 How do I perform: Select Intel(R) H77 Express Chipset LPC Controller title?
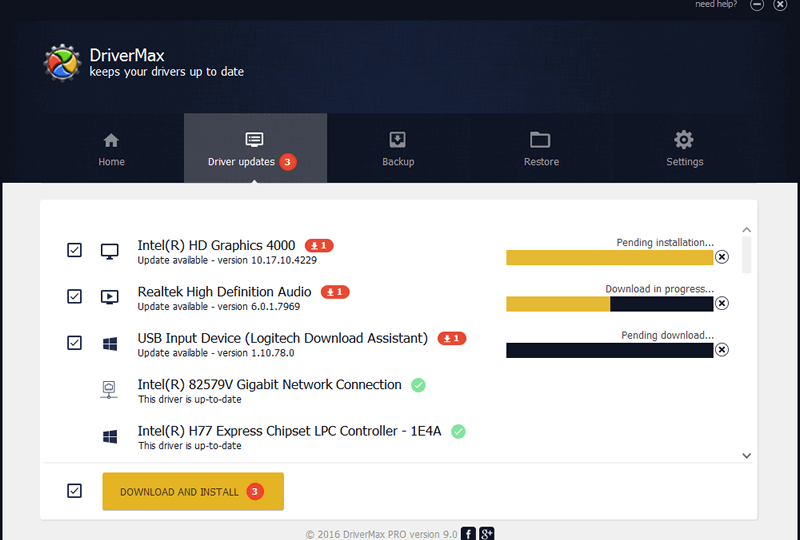tap(289, 431)
